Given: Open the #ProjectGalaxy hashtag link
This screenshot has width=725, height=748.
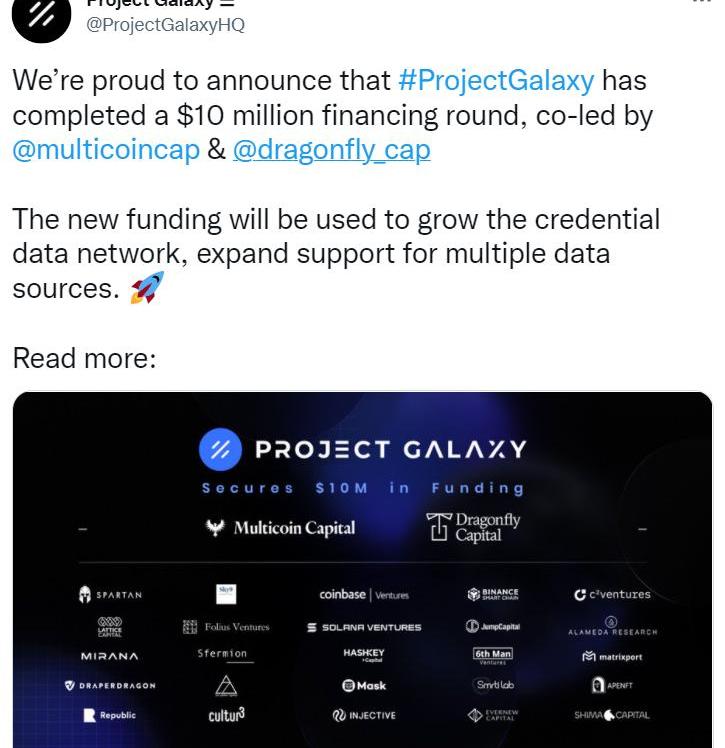Looking at the screenshot, I should pos(496,80).
